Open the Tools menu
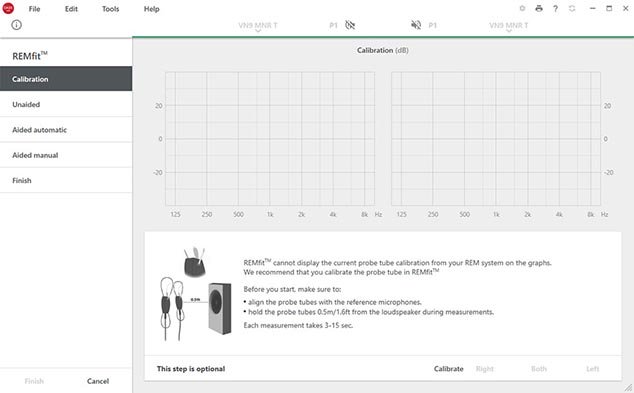Image resolution: width=634 pixels, height=393 pixels. [x=110, y=9]
